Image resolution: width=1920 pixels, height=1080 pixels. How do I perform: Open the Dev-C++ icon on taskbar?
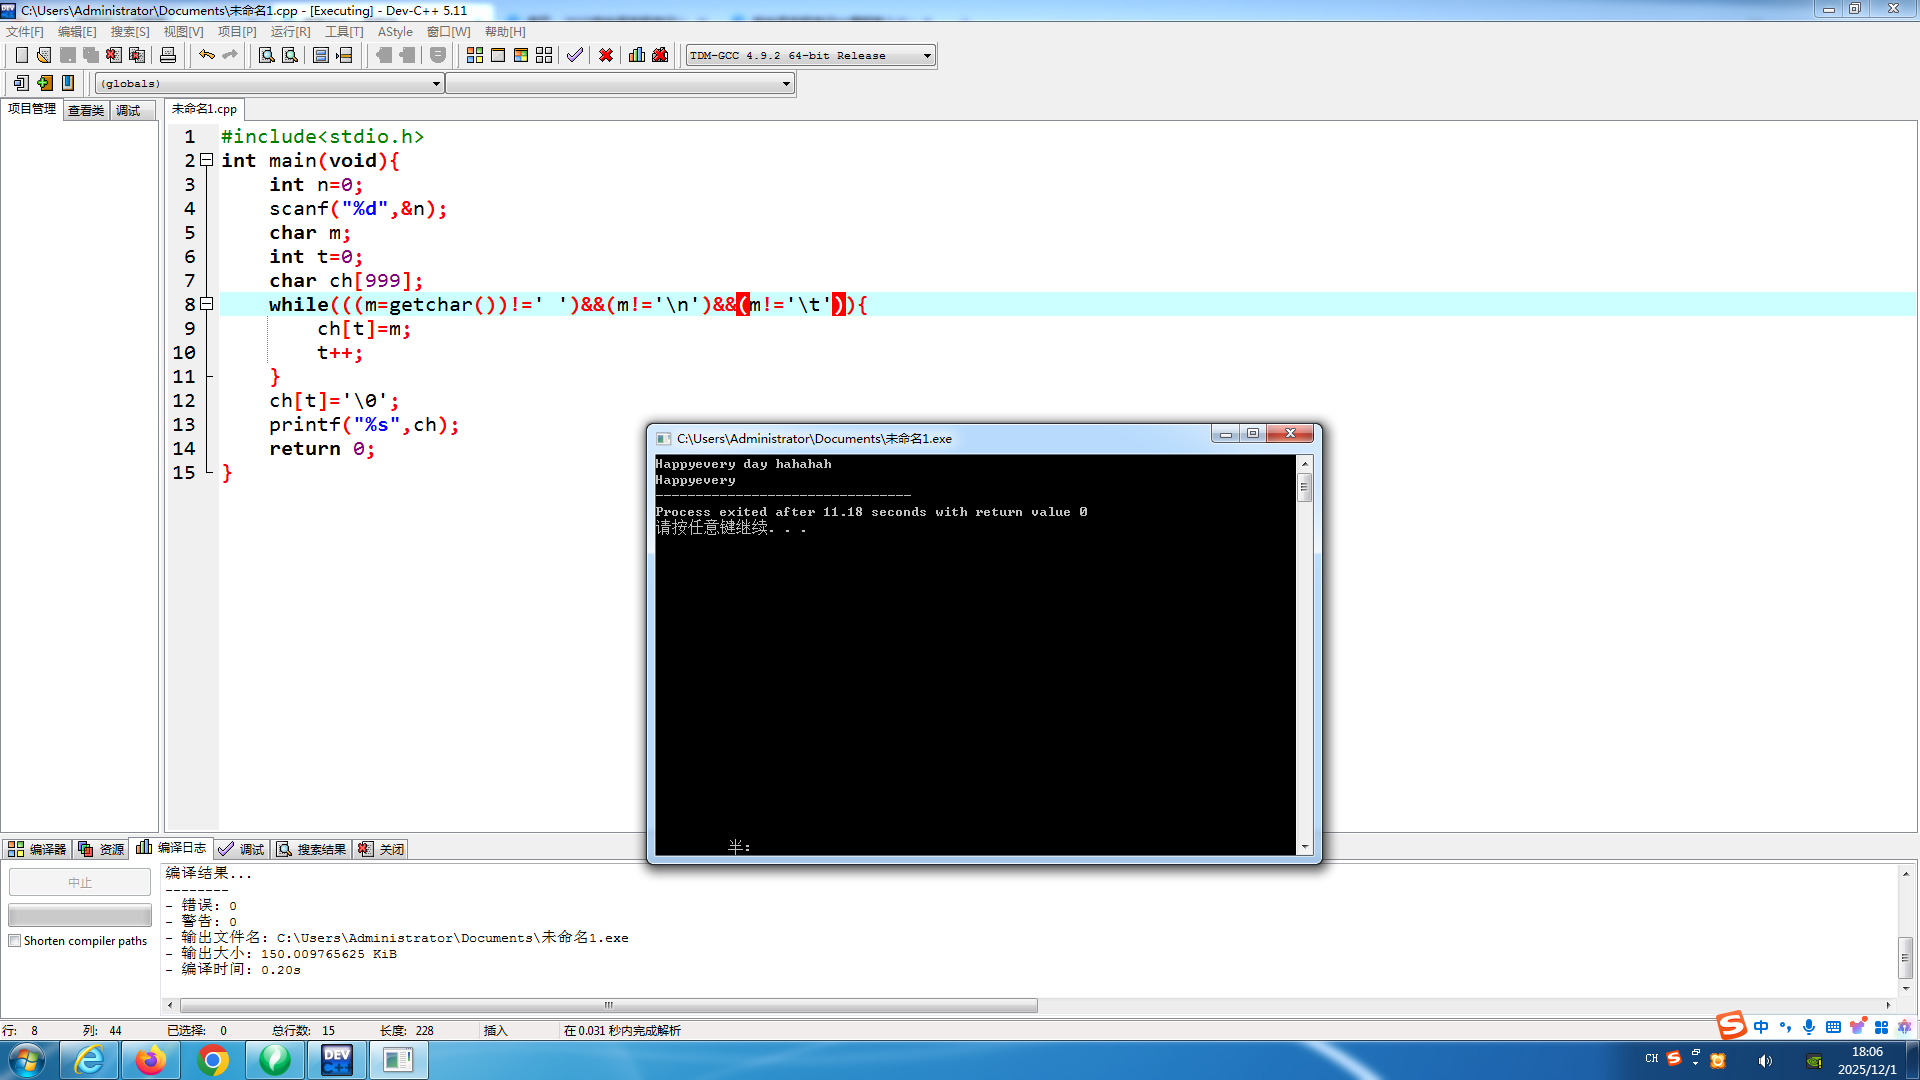coord(337,1060)
